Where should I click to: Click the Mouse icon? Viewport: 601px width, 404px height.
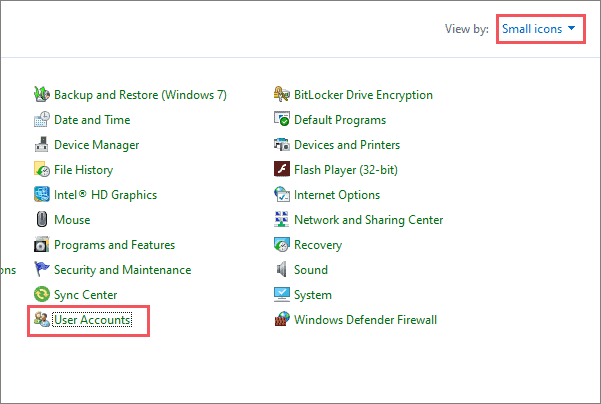click(42, 220)
